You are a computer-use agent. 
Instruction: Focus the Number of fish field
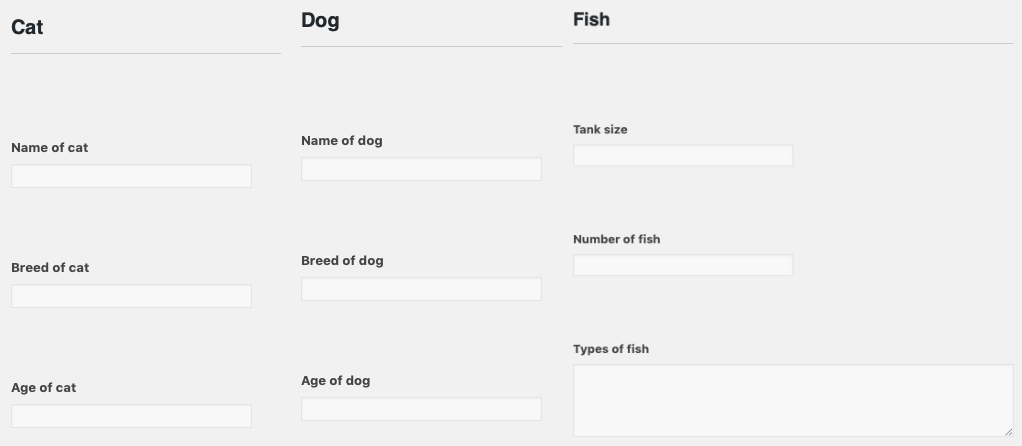683,265
